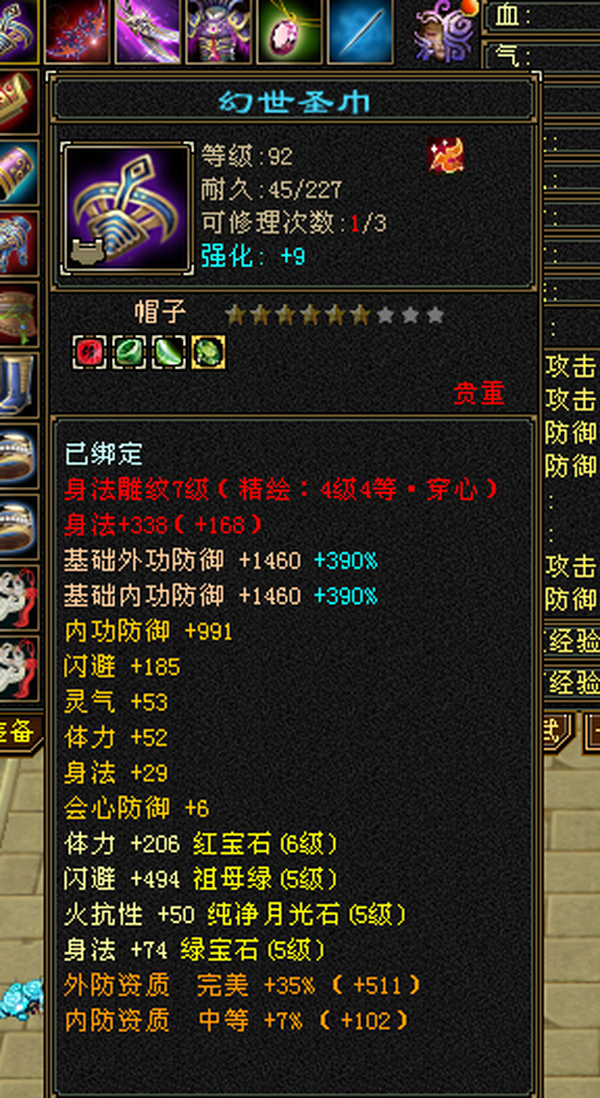Click the first gold enhancement star
Screen dimensions: 600x1098
235,315
